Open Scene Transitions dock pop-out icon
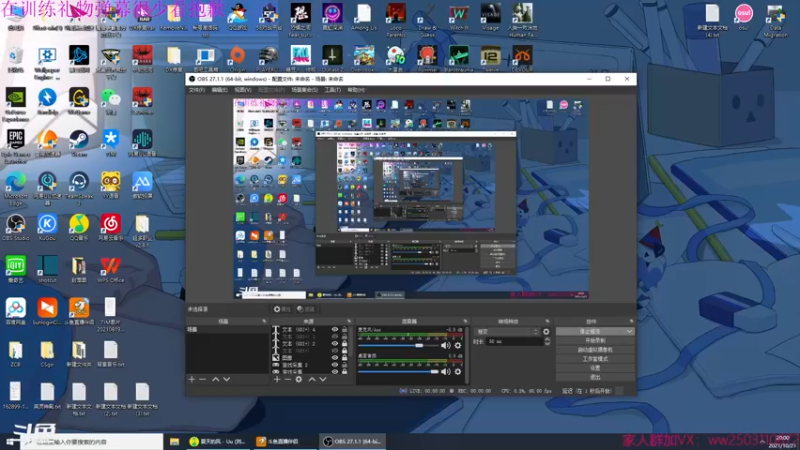The width and height of the screenshot is (800, 450). pos(547,321)
